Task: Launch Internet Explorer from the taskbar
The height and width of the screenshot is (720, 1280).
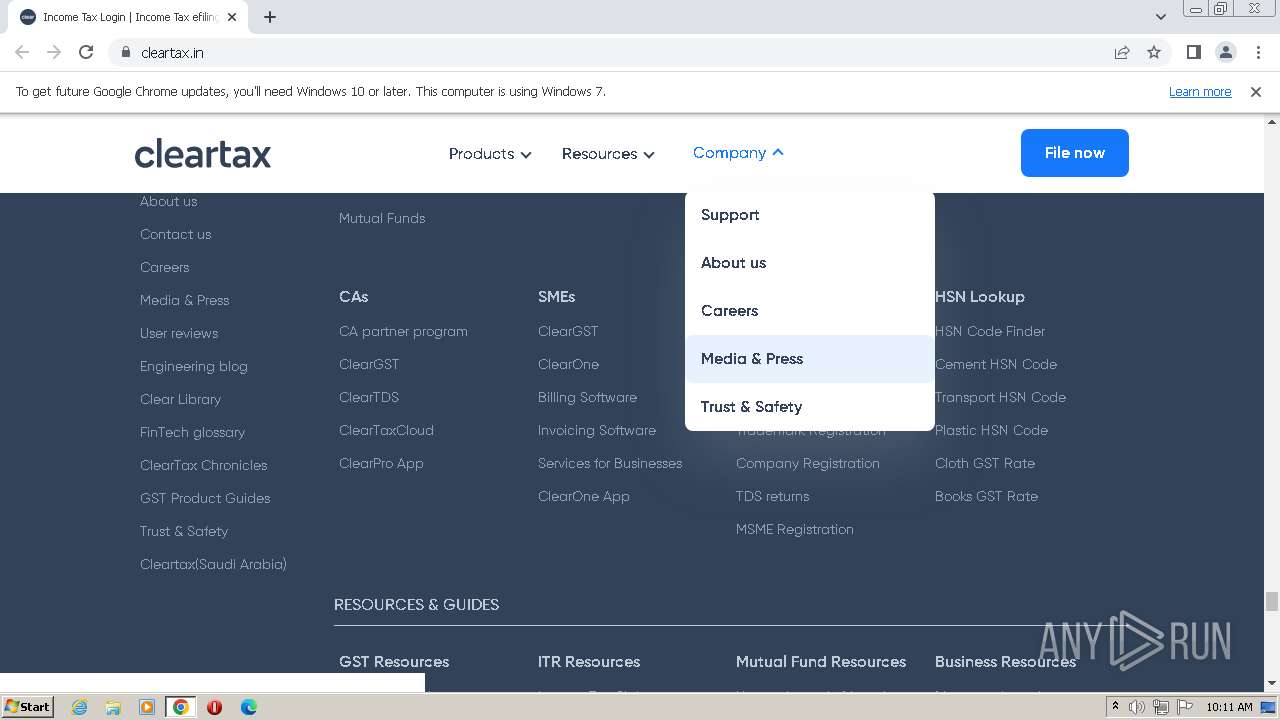Action: click(x=79, y=707)
